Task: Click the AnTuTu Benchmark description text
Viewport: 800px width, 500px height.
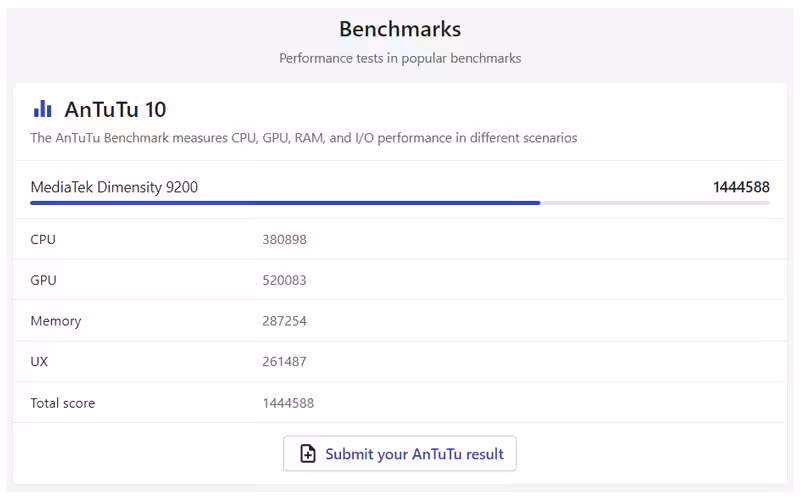Action: (x=303, y=138)
